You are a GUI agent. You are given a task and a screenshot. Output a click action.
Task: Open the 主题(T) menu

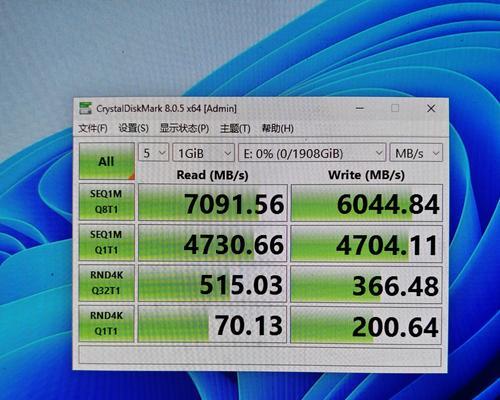pyautogui.click(x=235, y=128)
